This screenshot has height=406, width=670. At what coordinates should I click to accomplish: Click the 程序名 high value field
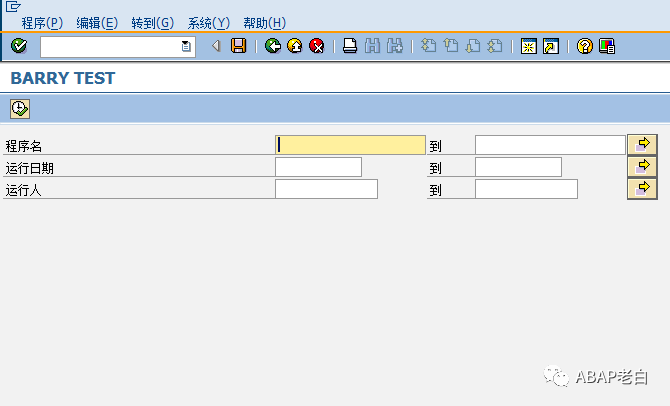click(x=550, y=145)
